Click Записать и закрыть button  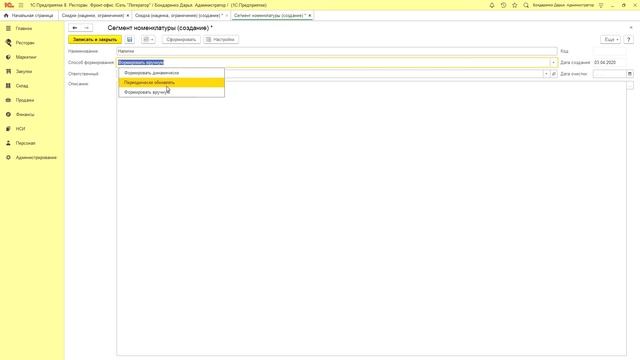pyautogui.click(x=95, y=40)
